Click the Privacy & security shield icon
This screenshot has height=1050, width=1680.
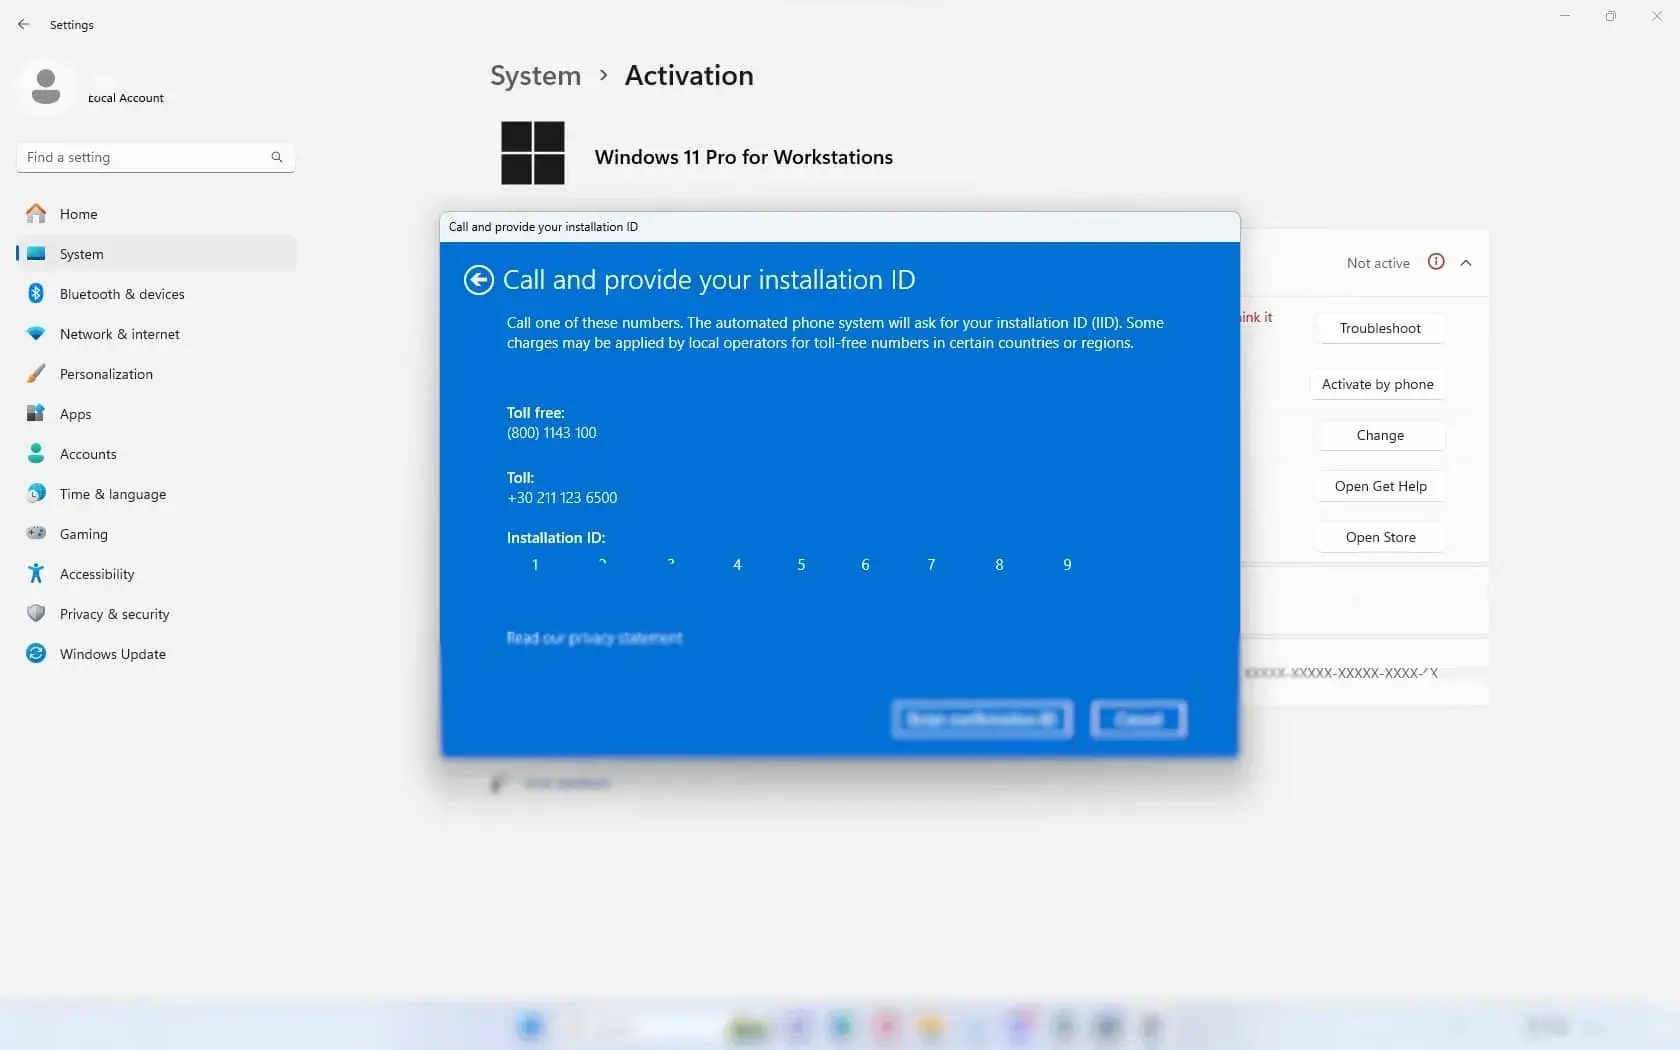[x=36, y=613]
